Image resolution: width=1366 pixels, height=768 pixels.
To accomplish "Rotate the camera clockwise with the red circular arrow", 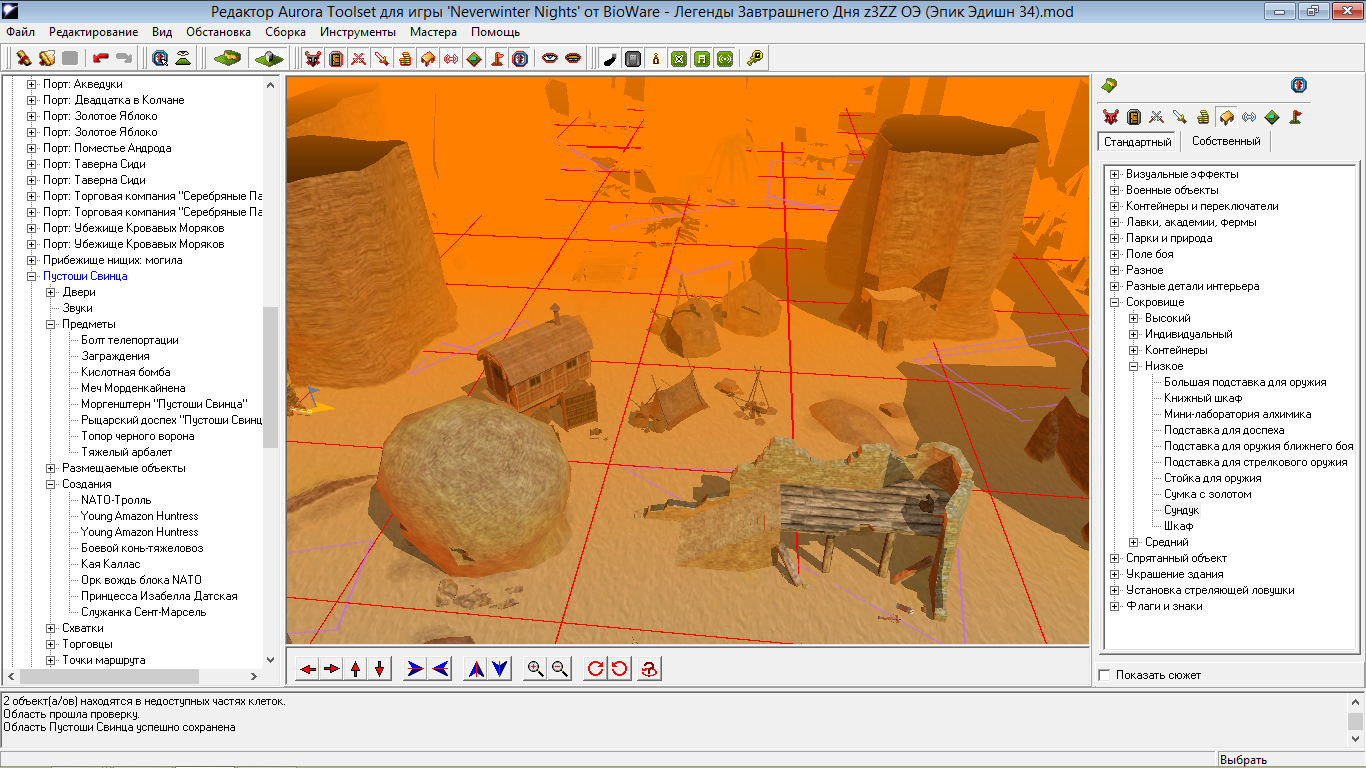I will [596, 669].
